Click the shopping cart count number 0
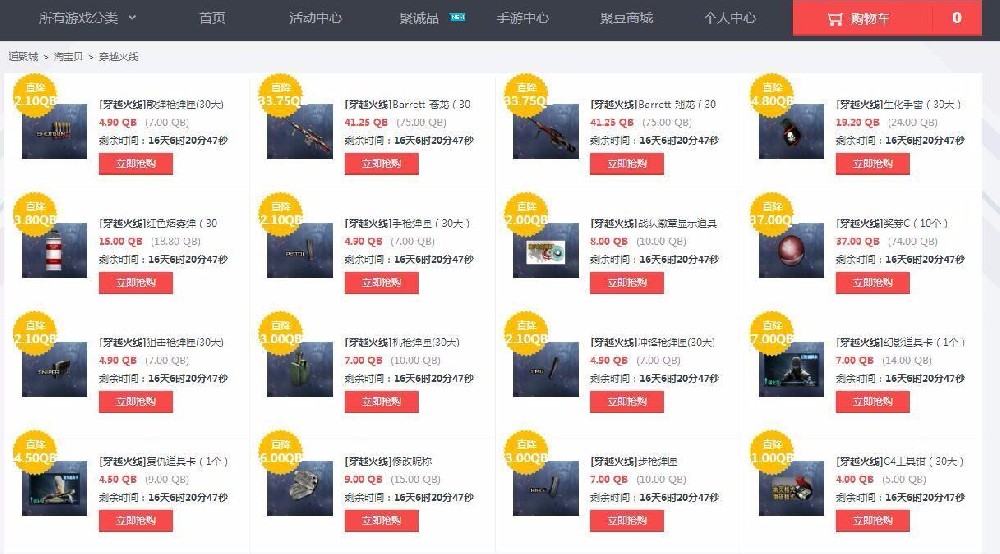 957,18
